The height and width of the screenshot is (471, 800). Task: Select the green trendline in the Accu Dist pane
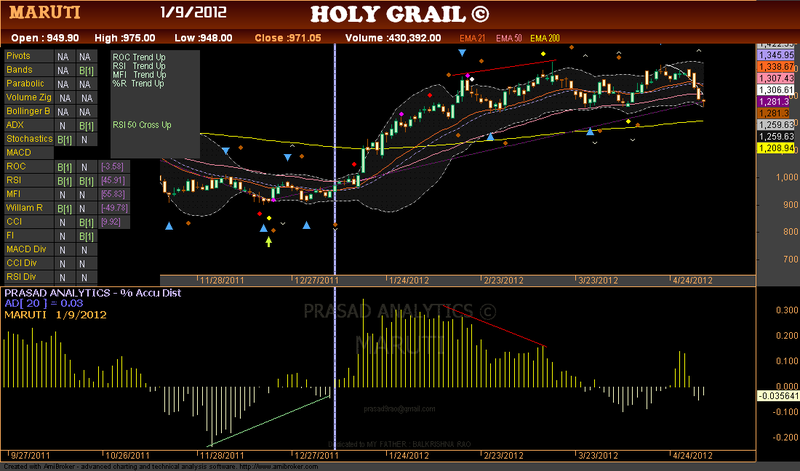pos(270,420)
